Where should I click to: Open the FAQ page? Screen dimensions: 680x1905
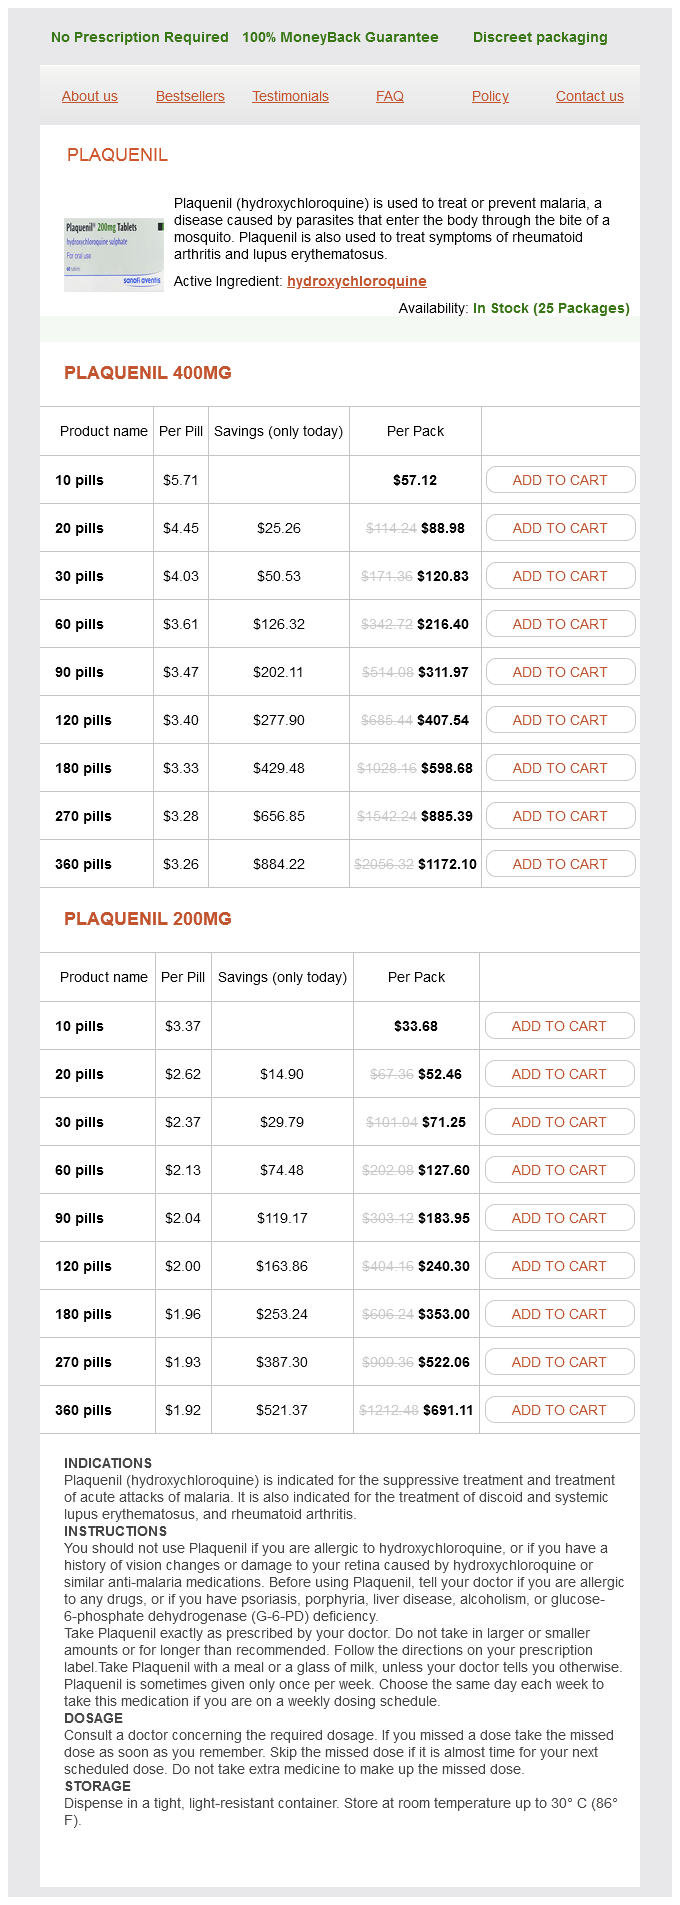[x=390, y=96]
